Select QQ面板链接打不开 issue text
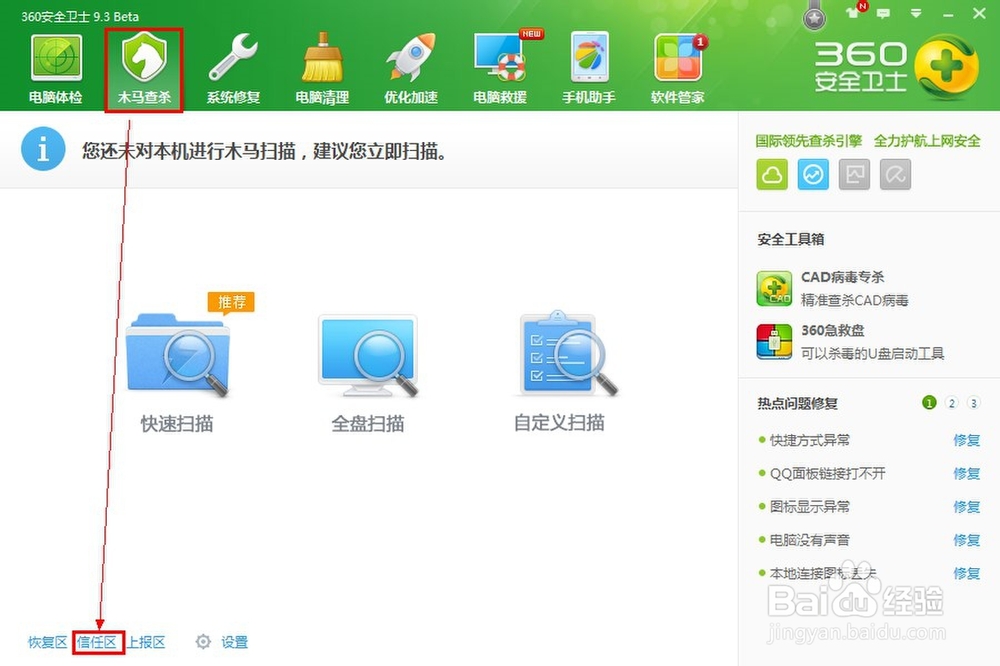 [828, 473]
